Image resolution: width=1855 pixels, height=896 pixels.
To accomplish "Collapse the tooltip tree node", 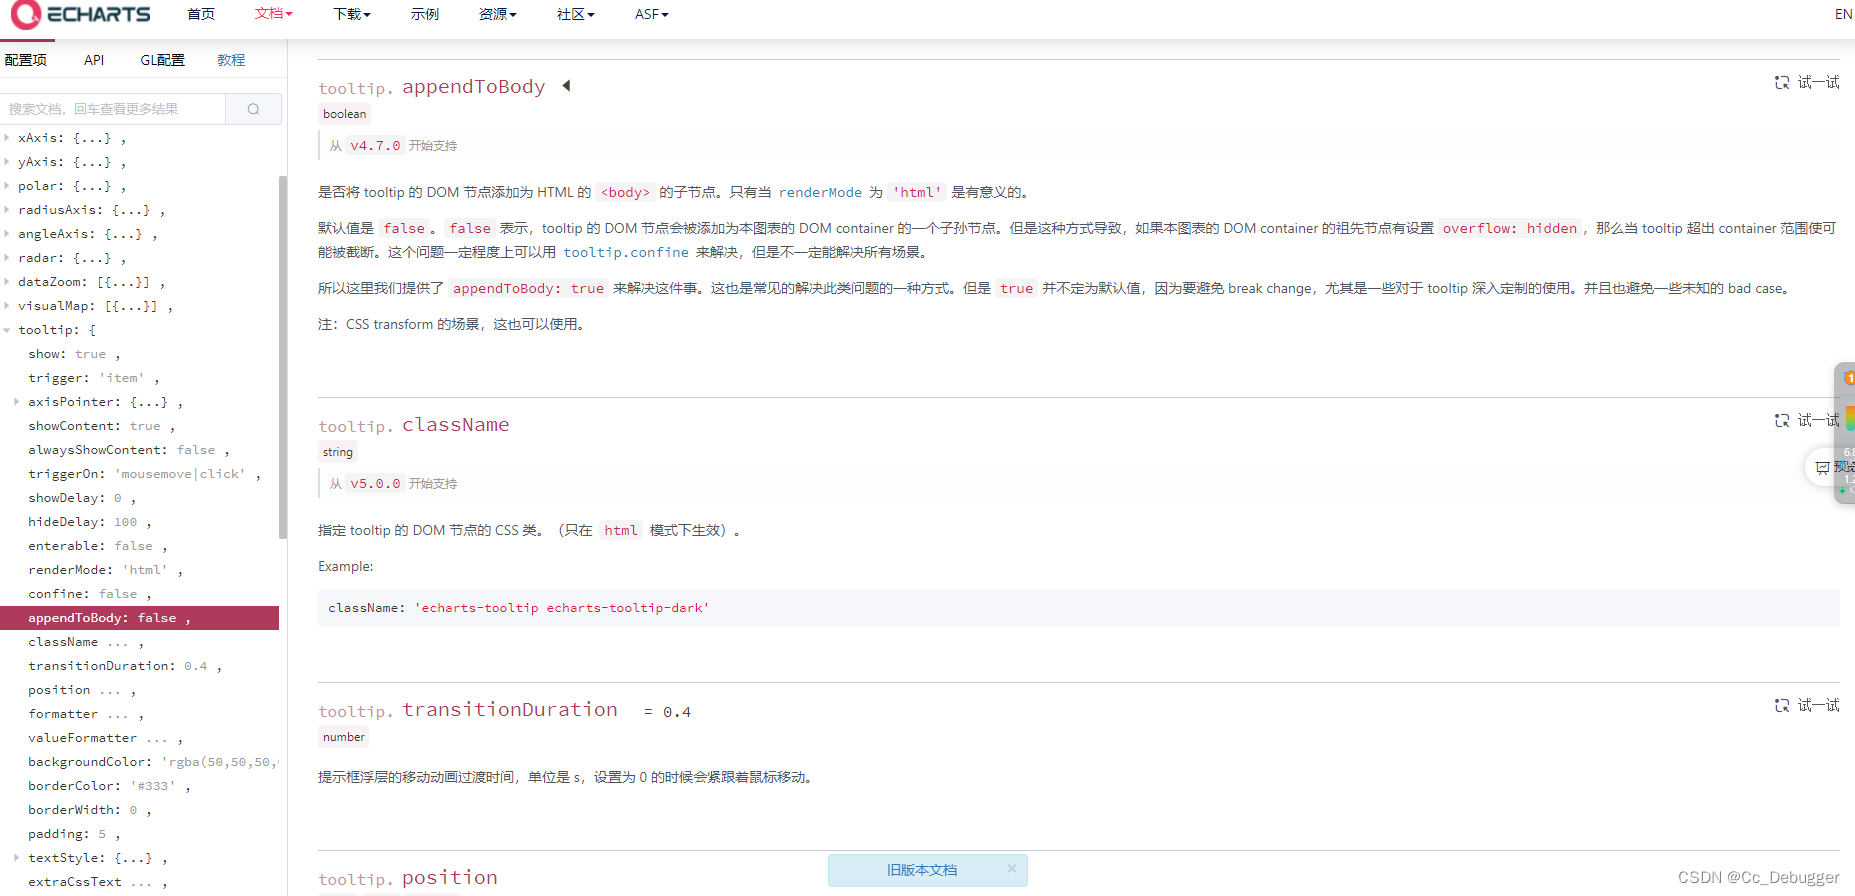I will point(7,330).
